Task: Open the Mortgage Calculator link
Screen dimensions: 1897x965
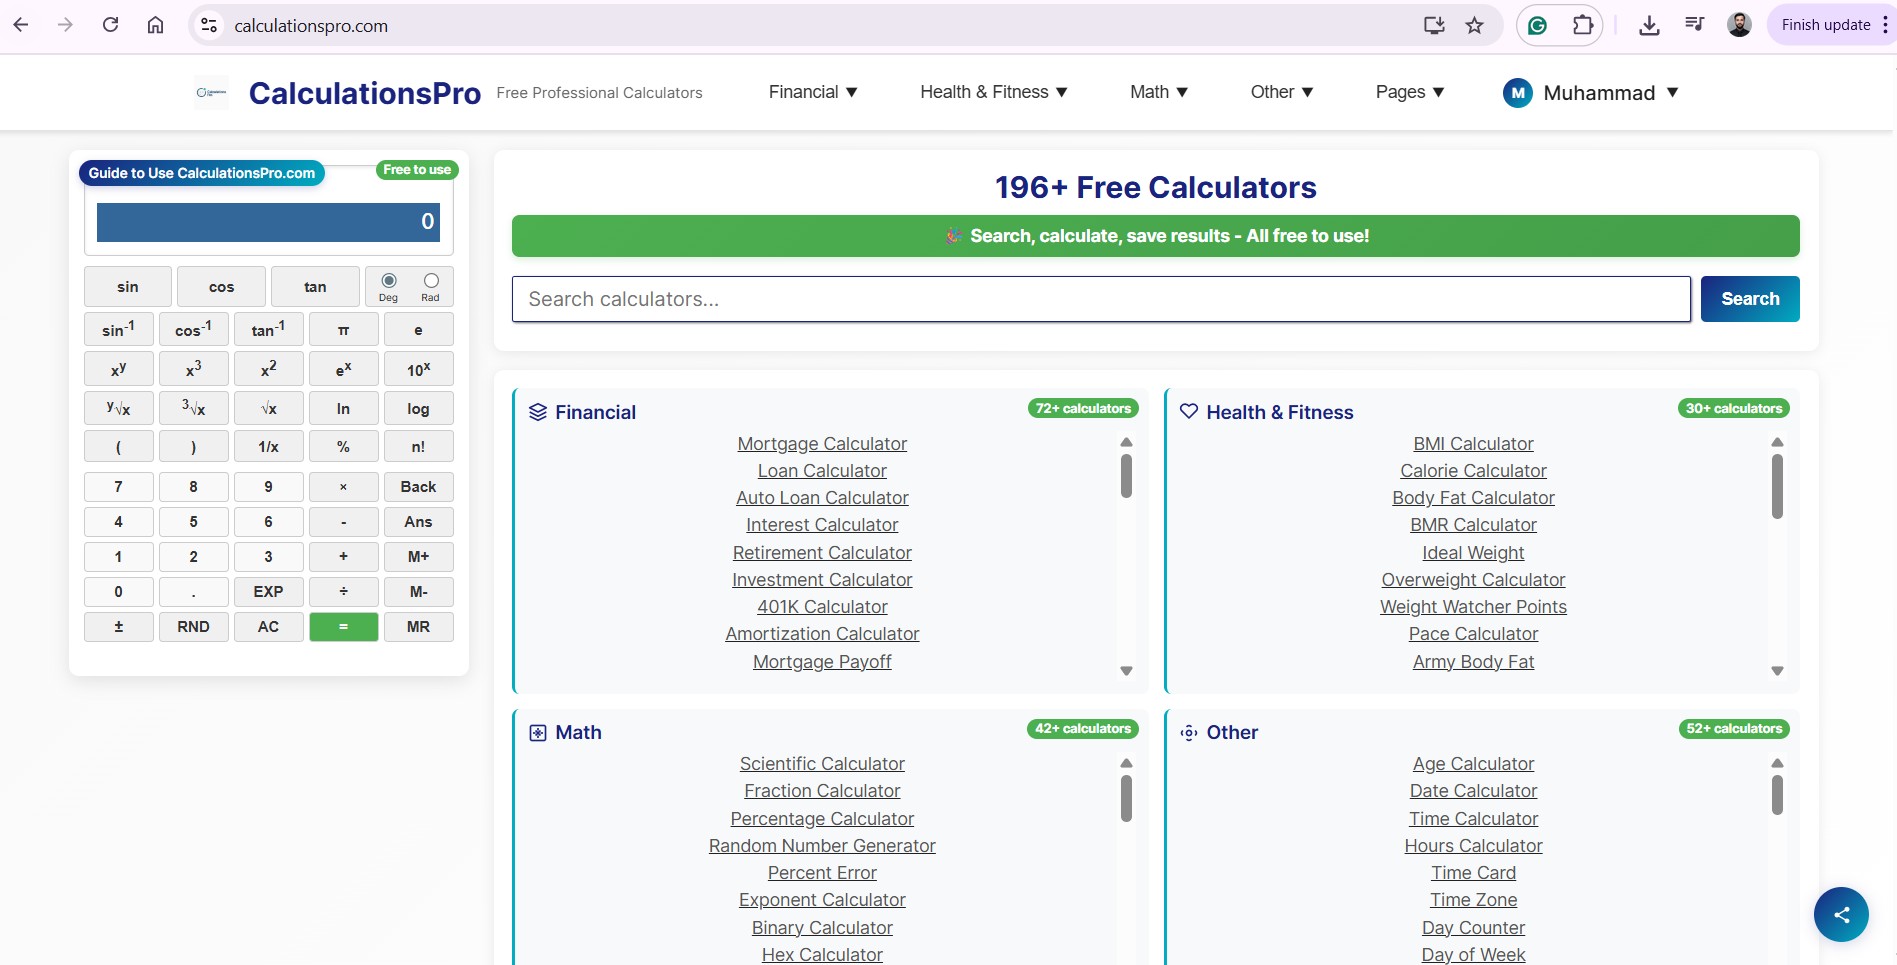Action: tap(822, 443)
